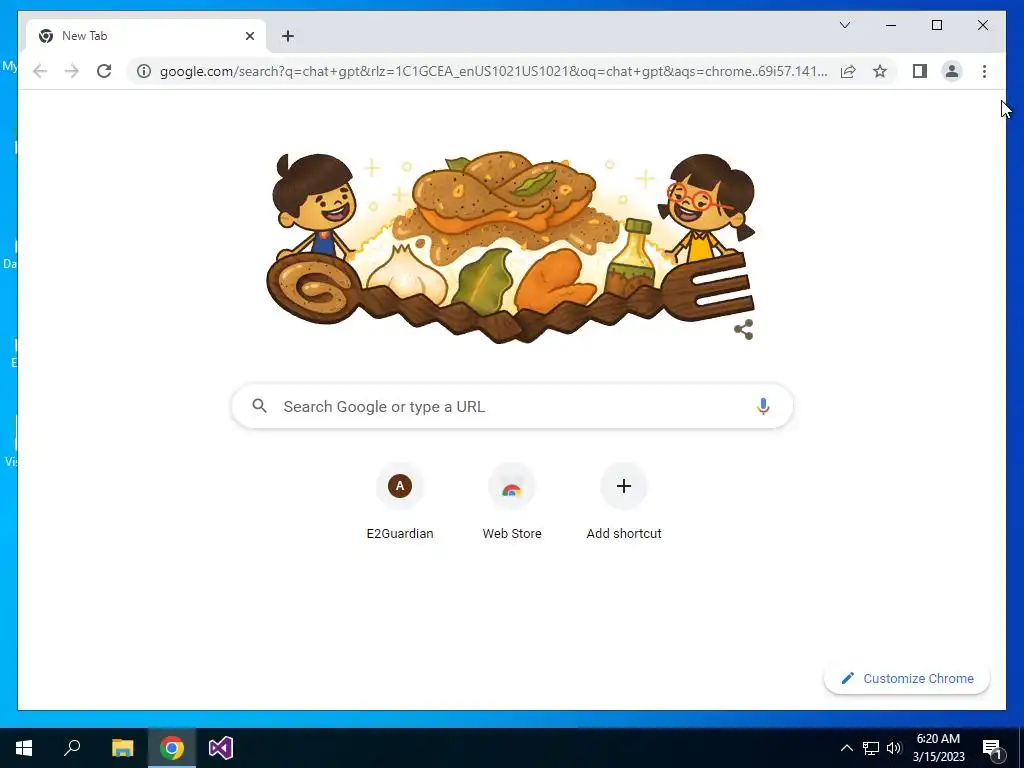Image resolution: width=1024 pixels, height=768 pixels.
Task: Open the E2Guardian shortcut
Action: pyautogui.click(x=400, y=502)
